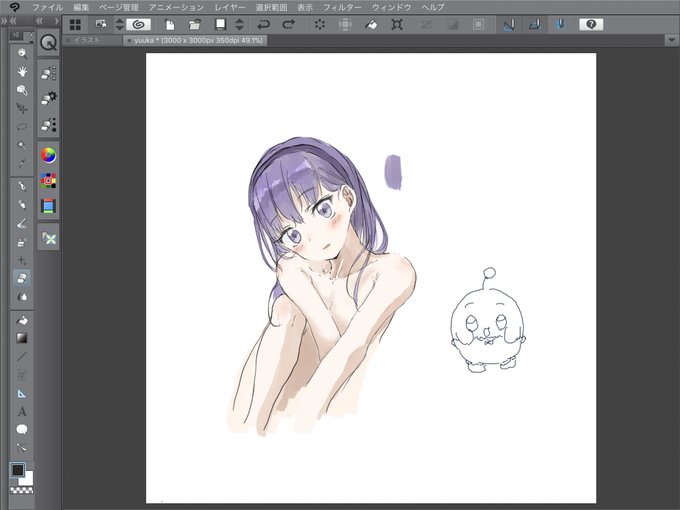Viewport: 680px width, 510px height.
Task: Open the Brush Size palette icon
Action: (48, 124)
